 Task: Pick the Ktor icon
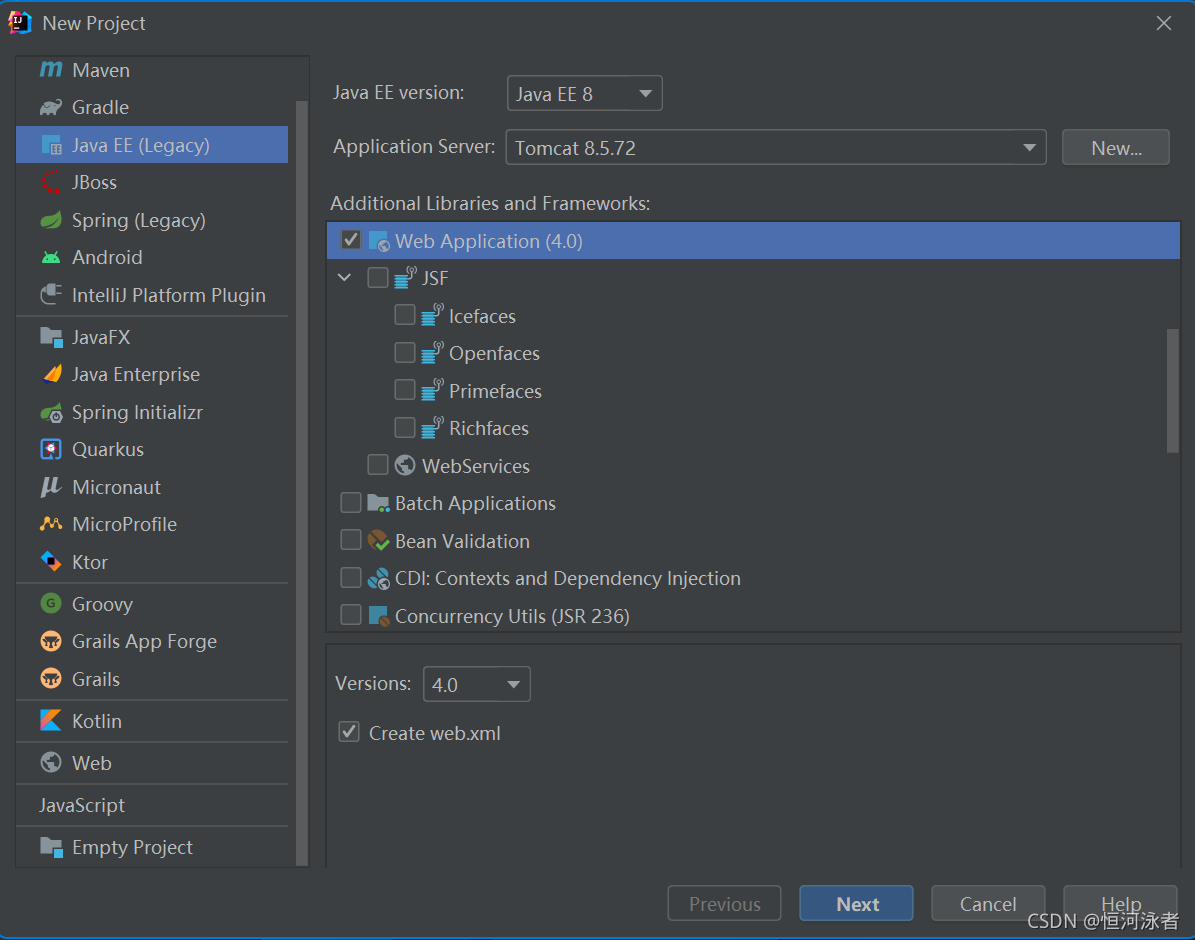(x=51, y=562)
